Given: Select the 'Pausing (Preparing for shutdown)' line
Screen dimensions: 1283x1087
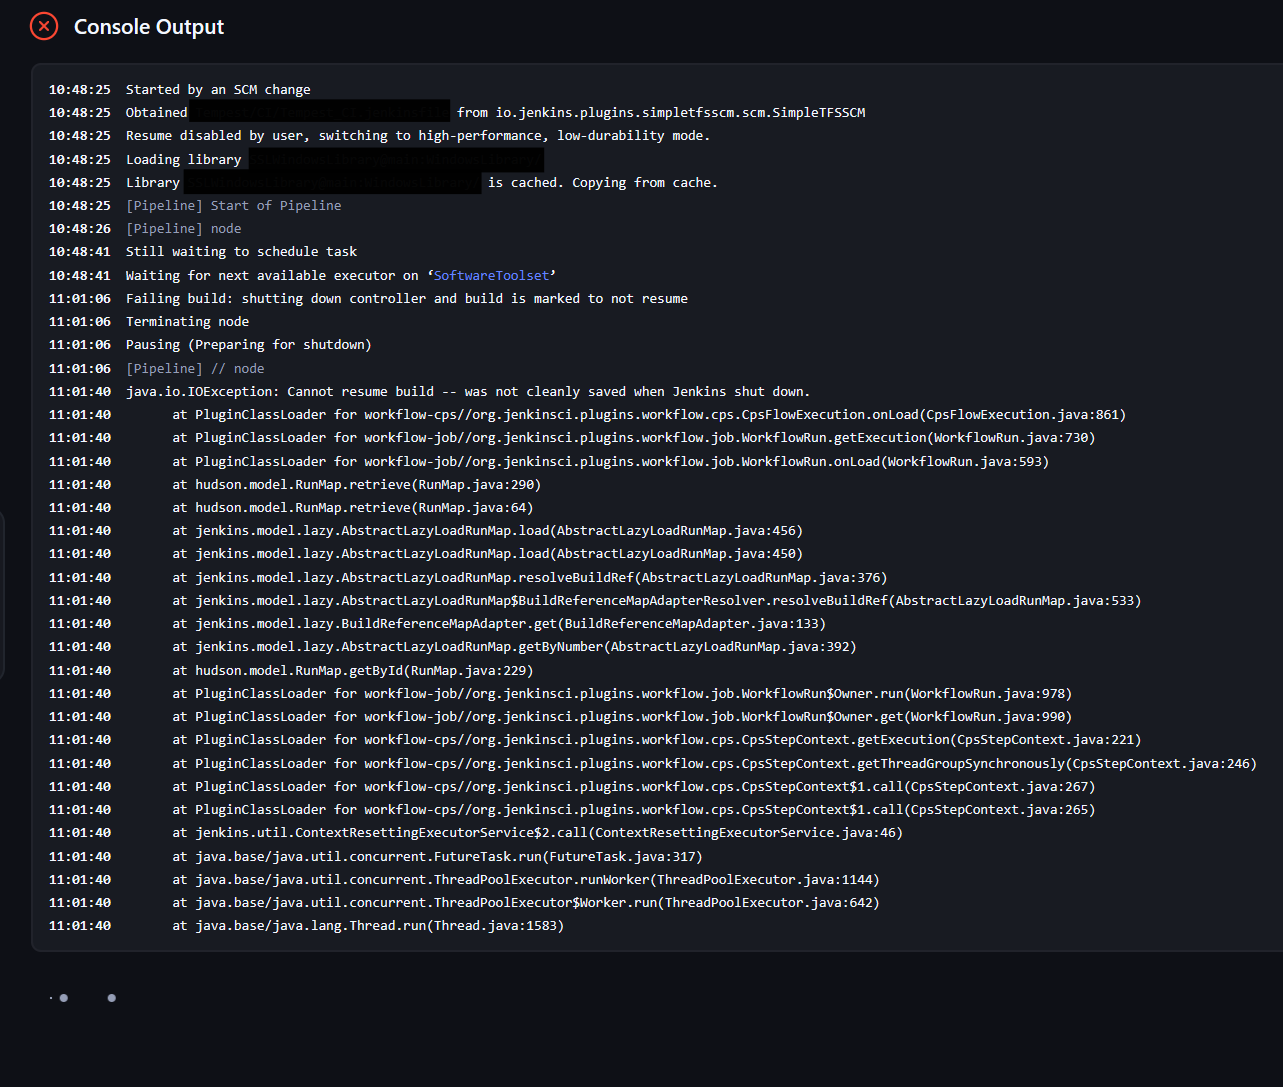Looking at the screenshot, I should 248,345.
